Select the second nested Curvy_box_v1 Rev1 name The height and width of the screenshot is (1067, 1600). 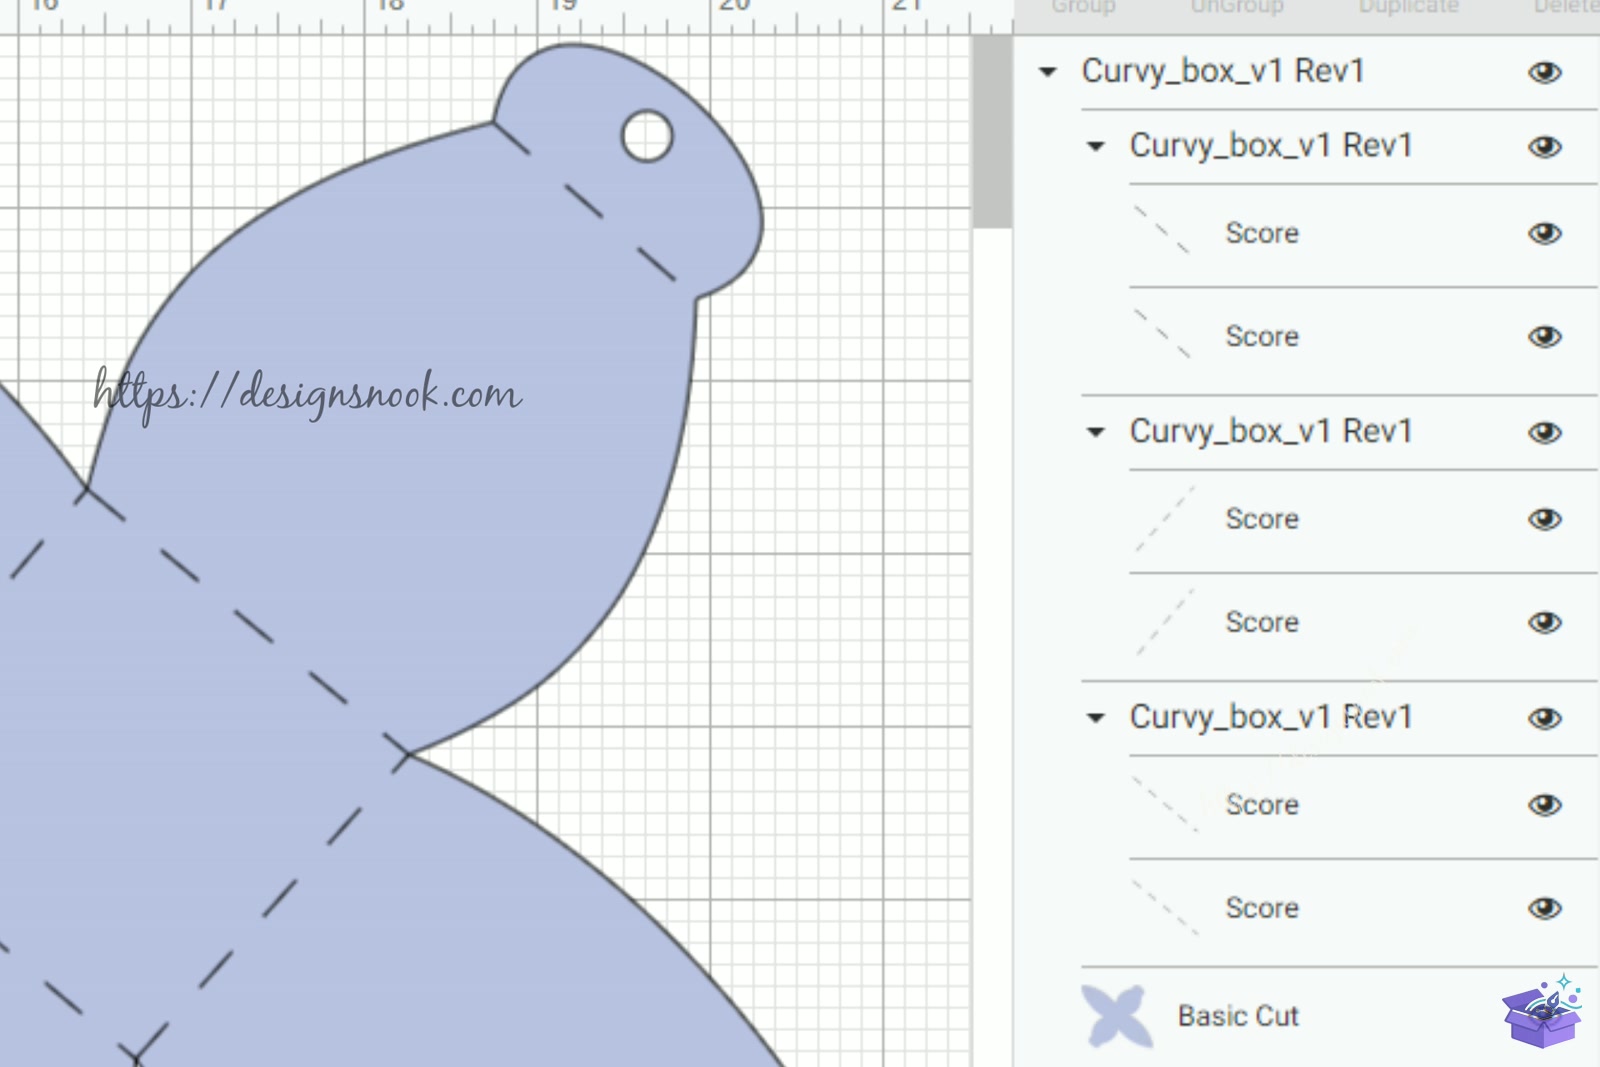(x=1271, y=432)
